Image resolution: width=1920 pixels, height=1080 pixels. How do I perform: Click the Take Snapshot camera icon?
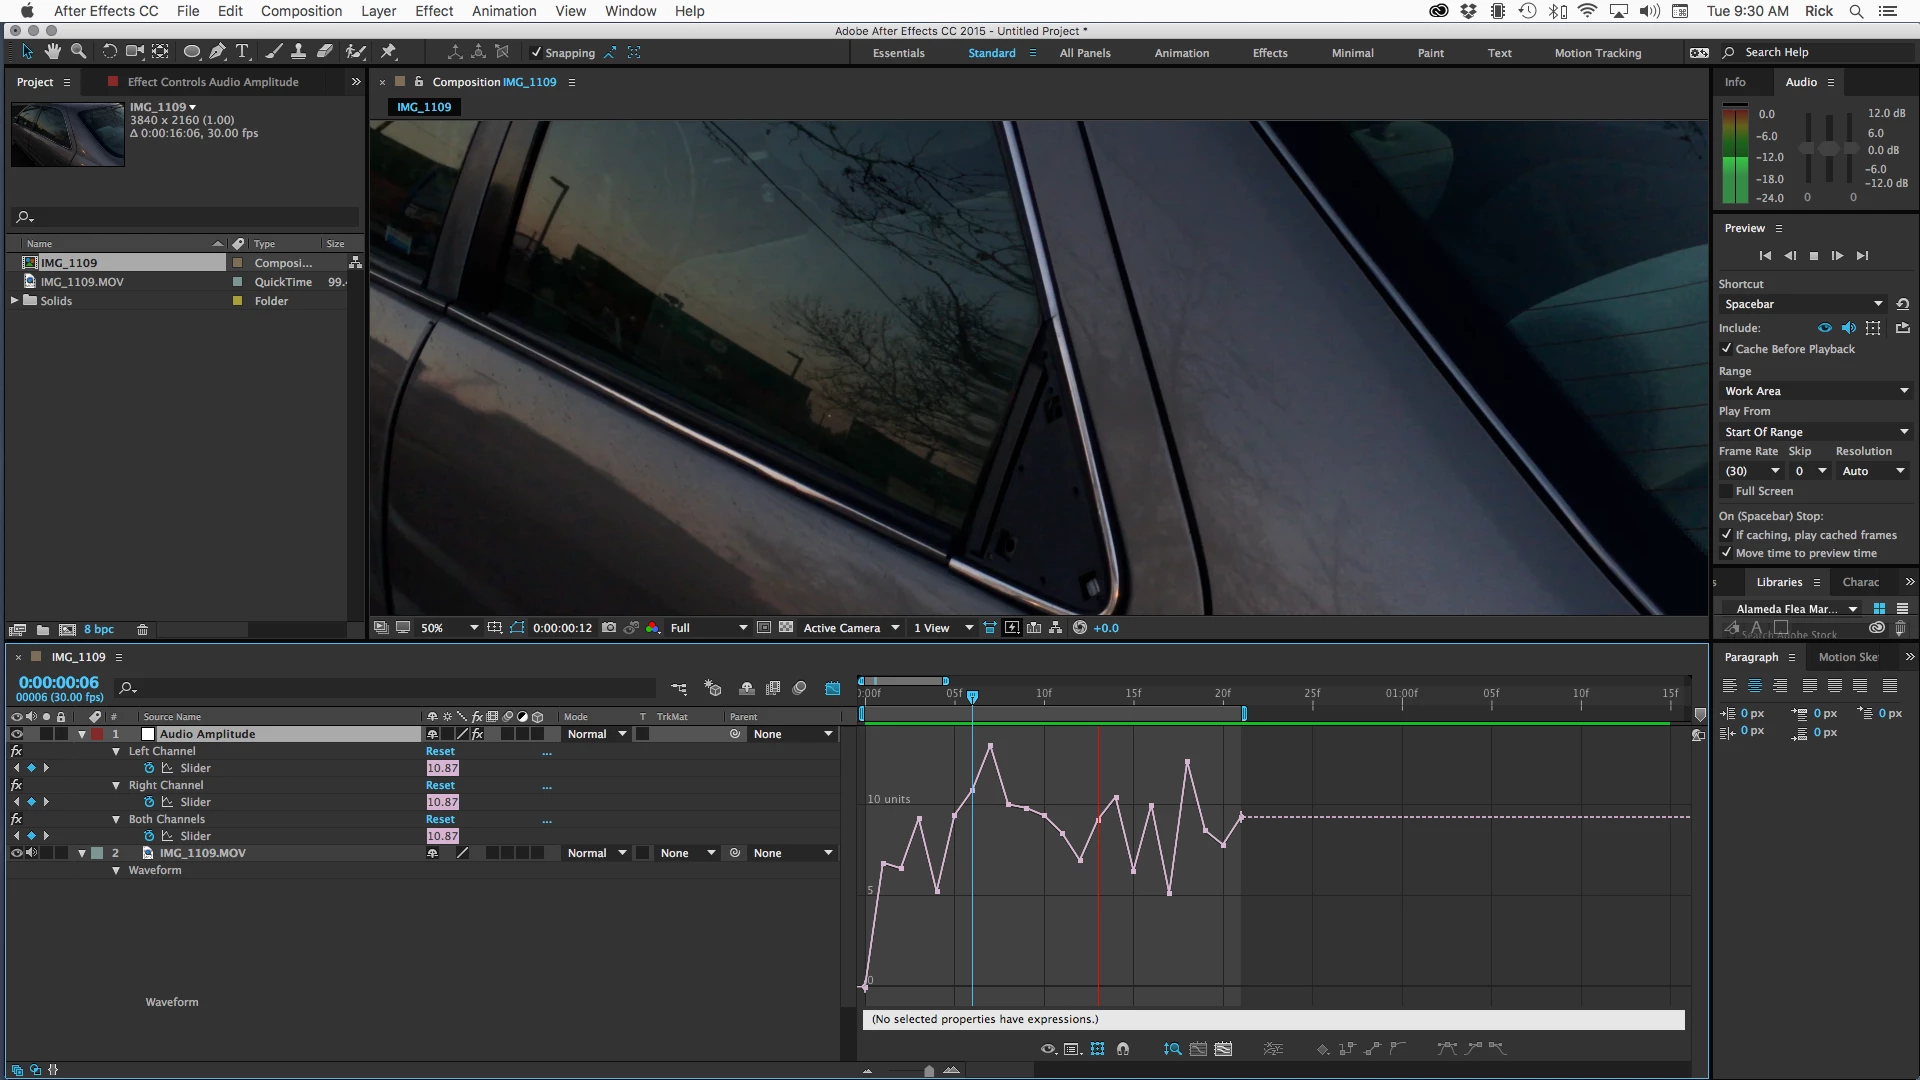609,628
